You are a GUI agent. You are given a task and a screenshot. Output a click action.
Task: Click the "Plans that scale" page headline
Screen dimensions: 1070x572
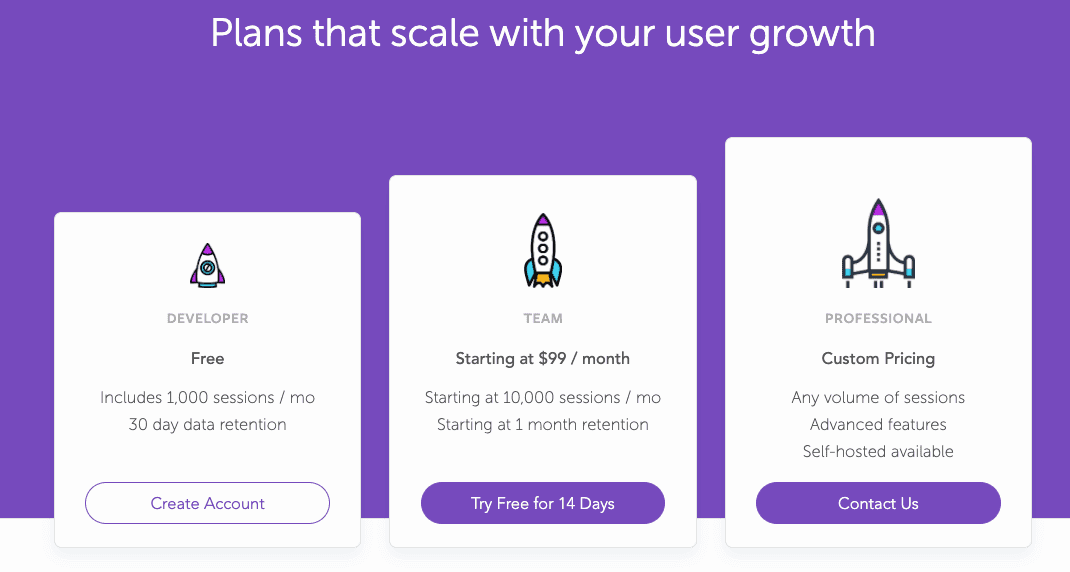coord(542,34)
